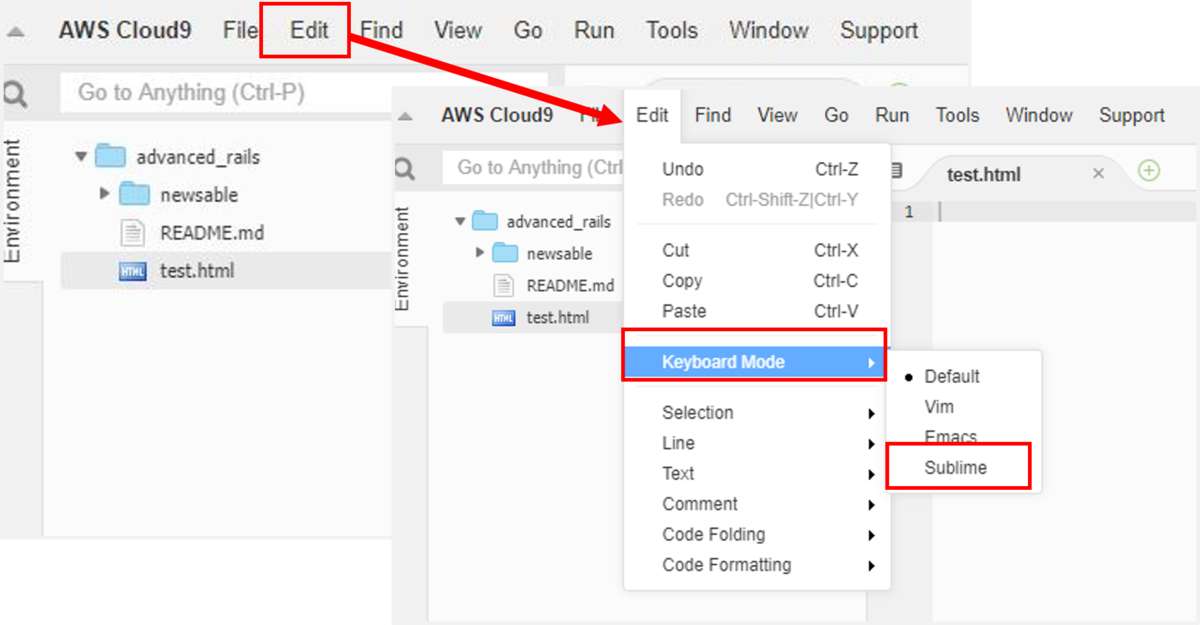Viewport: 1200px width, 625px height.
Task: Click the tab list icon left of test.html tab
Action: pos(896,172)
